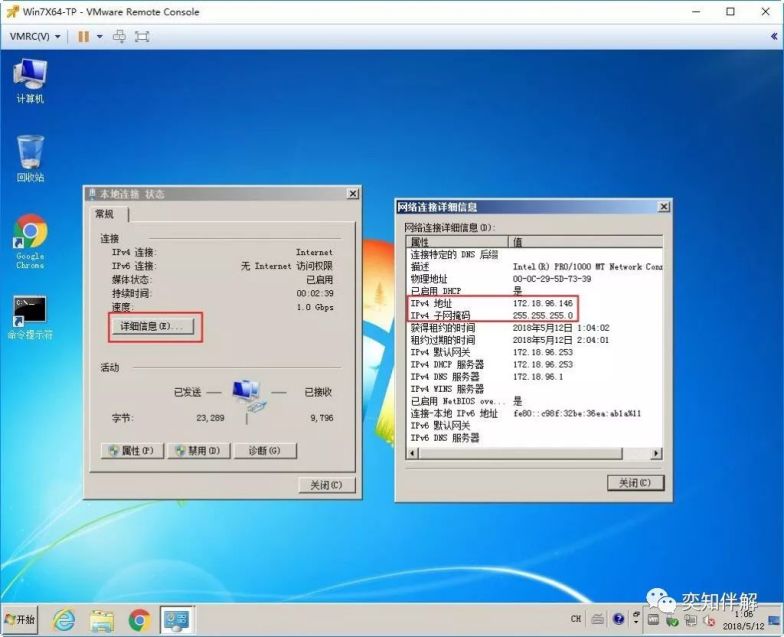Click the 值 column header
Screen dimensions: 784x637
586,242
